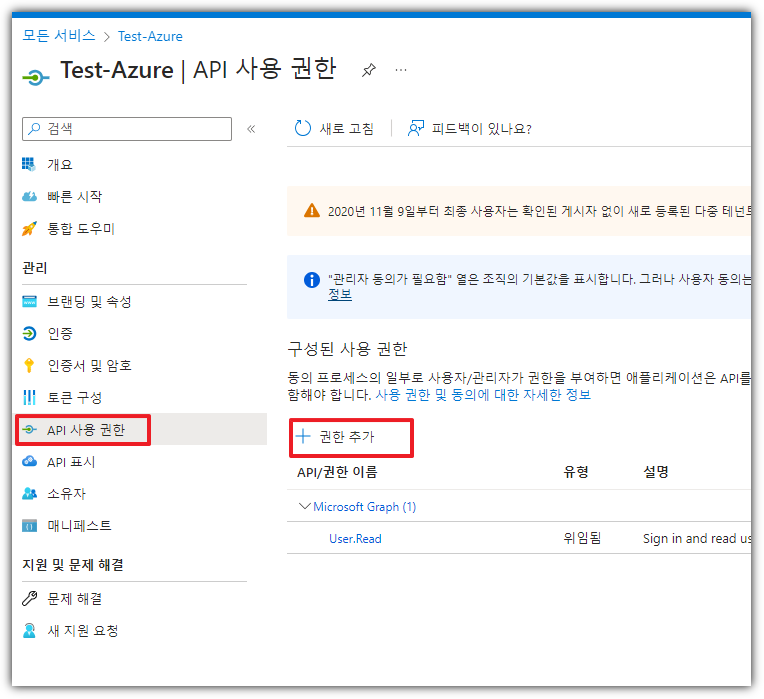Image resolution: width=764 pixels, height=699 pixels.
Task: Click the 새로 고침 refresh icon
Action: pyautogui.click(x=303, y=128)
